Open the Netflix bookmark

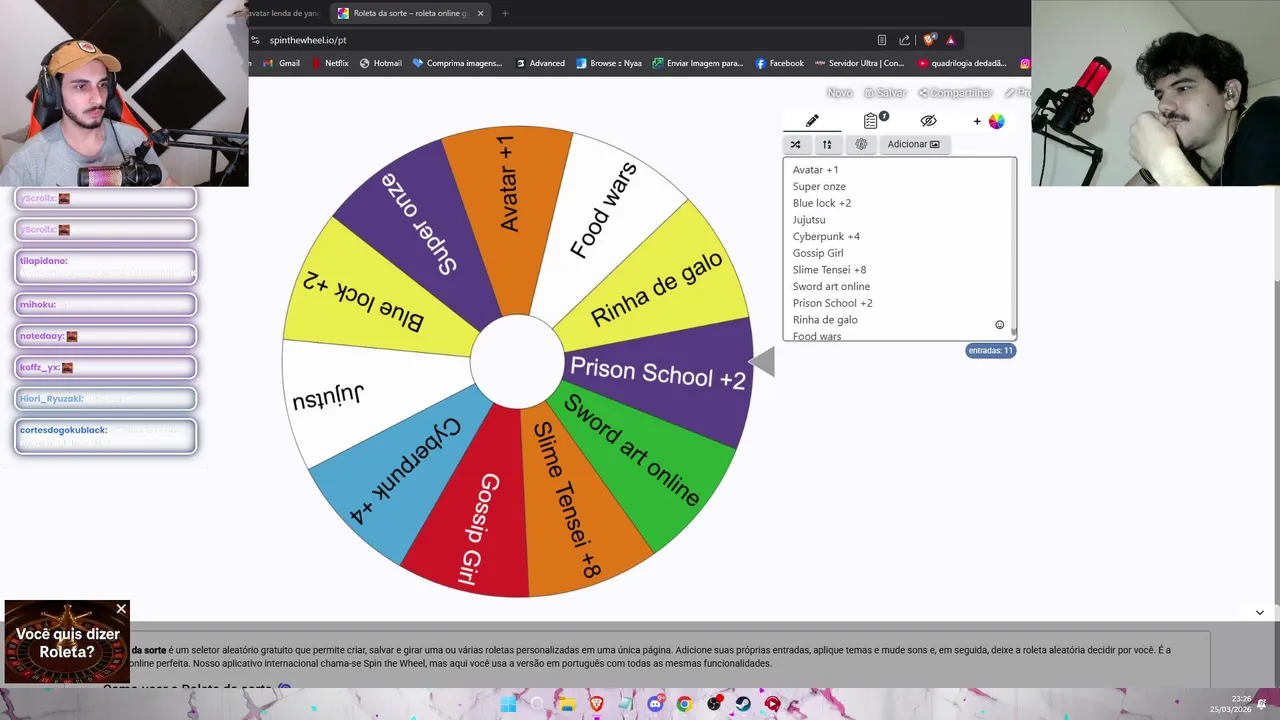click(x=329, y=63)
